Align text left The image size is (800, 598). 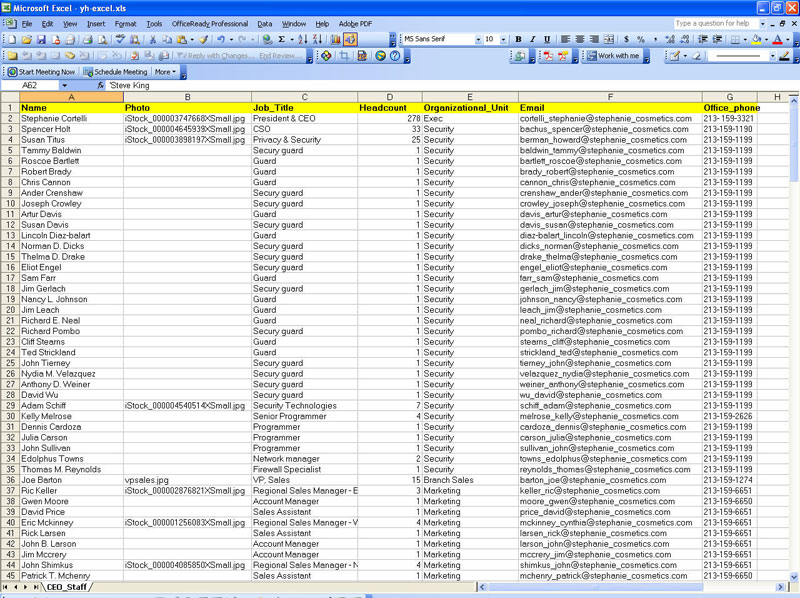click(565, 39)
